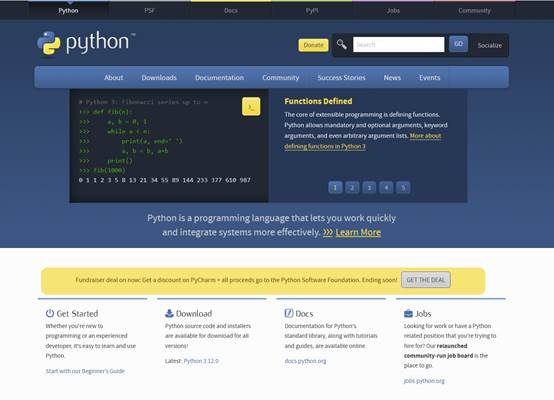
Task: Switch to slide 2 in code carousel
Action: (352, 187)
